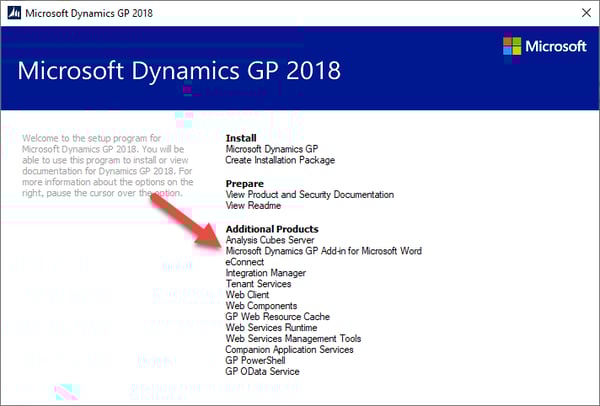The width and height of the screenshot is (600, 406).
Task: Open View Product and Security Documentation
Action: click(310, 194)
